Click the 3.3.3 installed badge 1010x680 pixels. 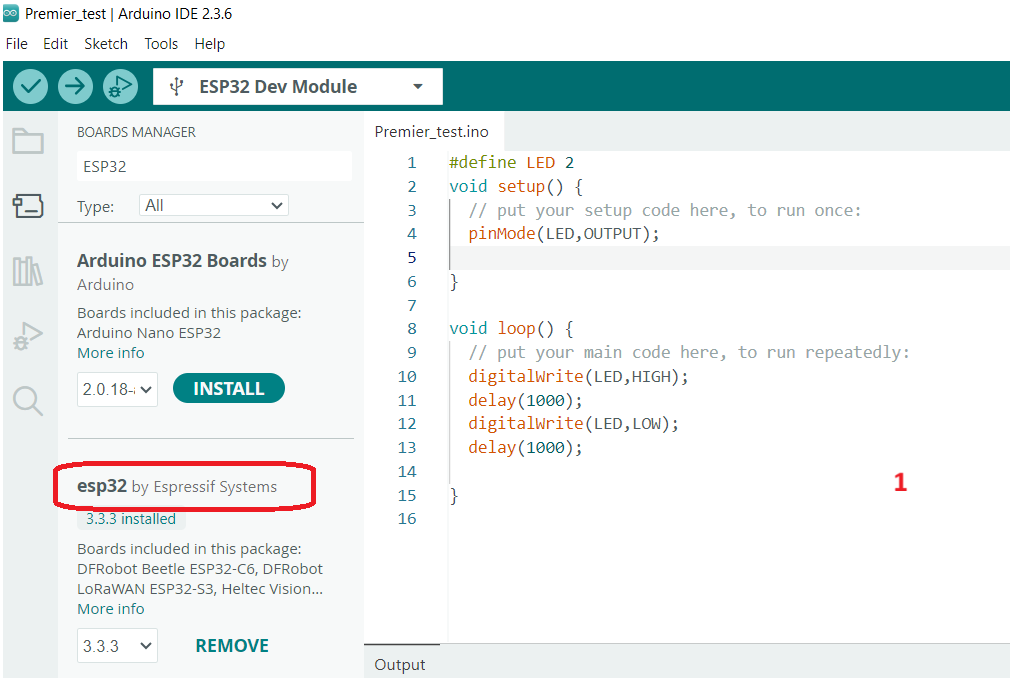point(131,519)
